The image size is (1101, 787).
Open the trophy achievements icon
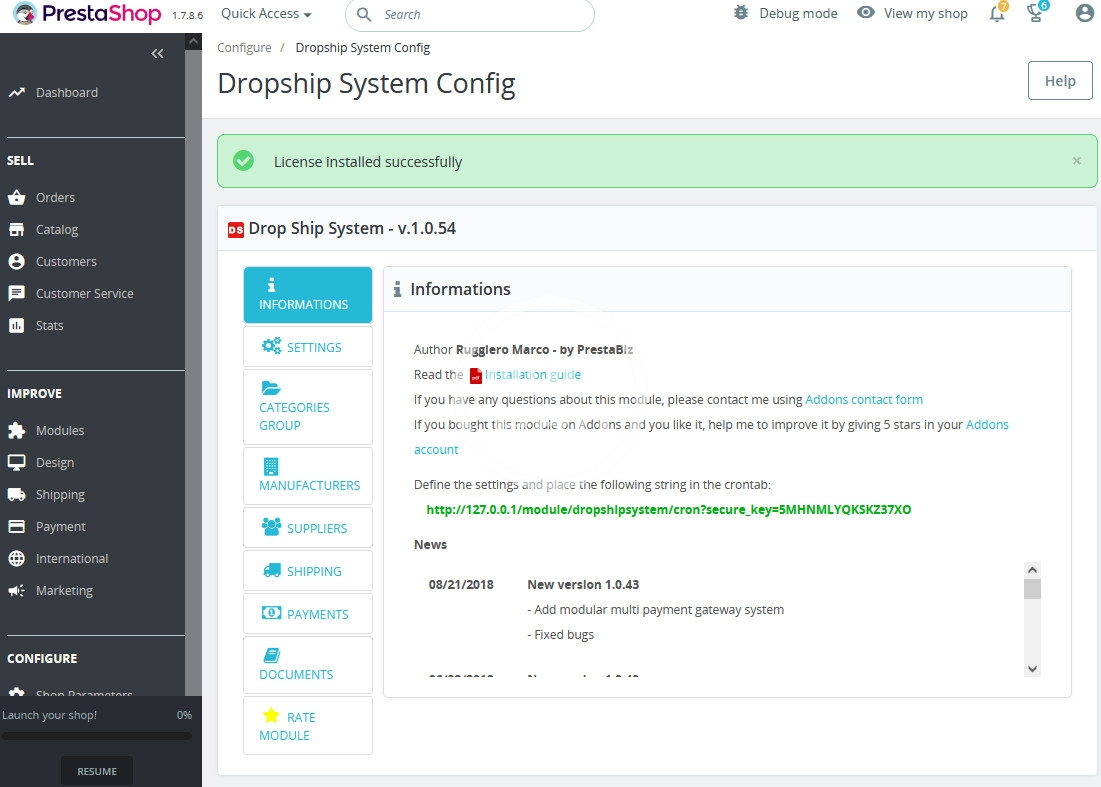point(1036,14)
